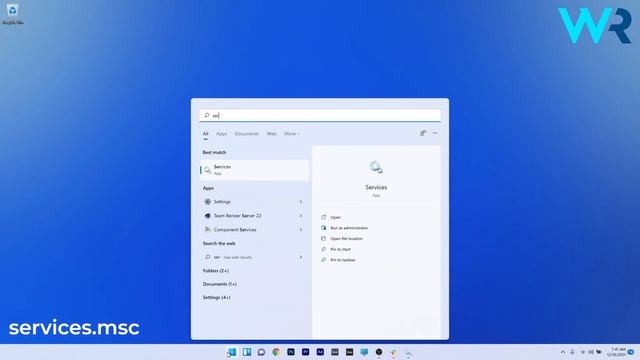Expand the Folders (2+) group
The image size is (640, 360).
pos(216,271)
